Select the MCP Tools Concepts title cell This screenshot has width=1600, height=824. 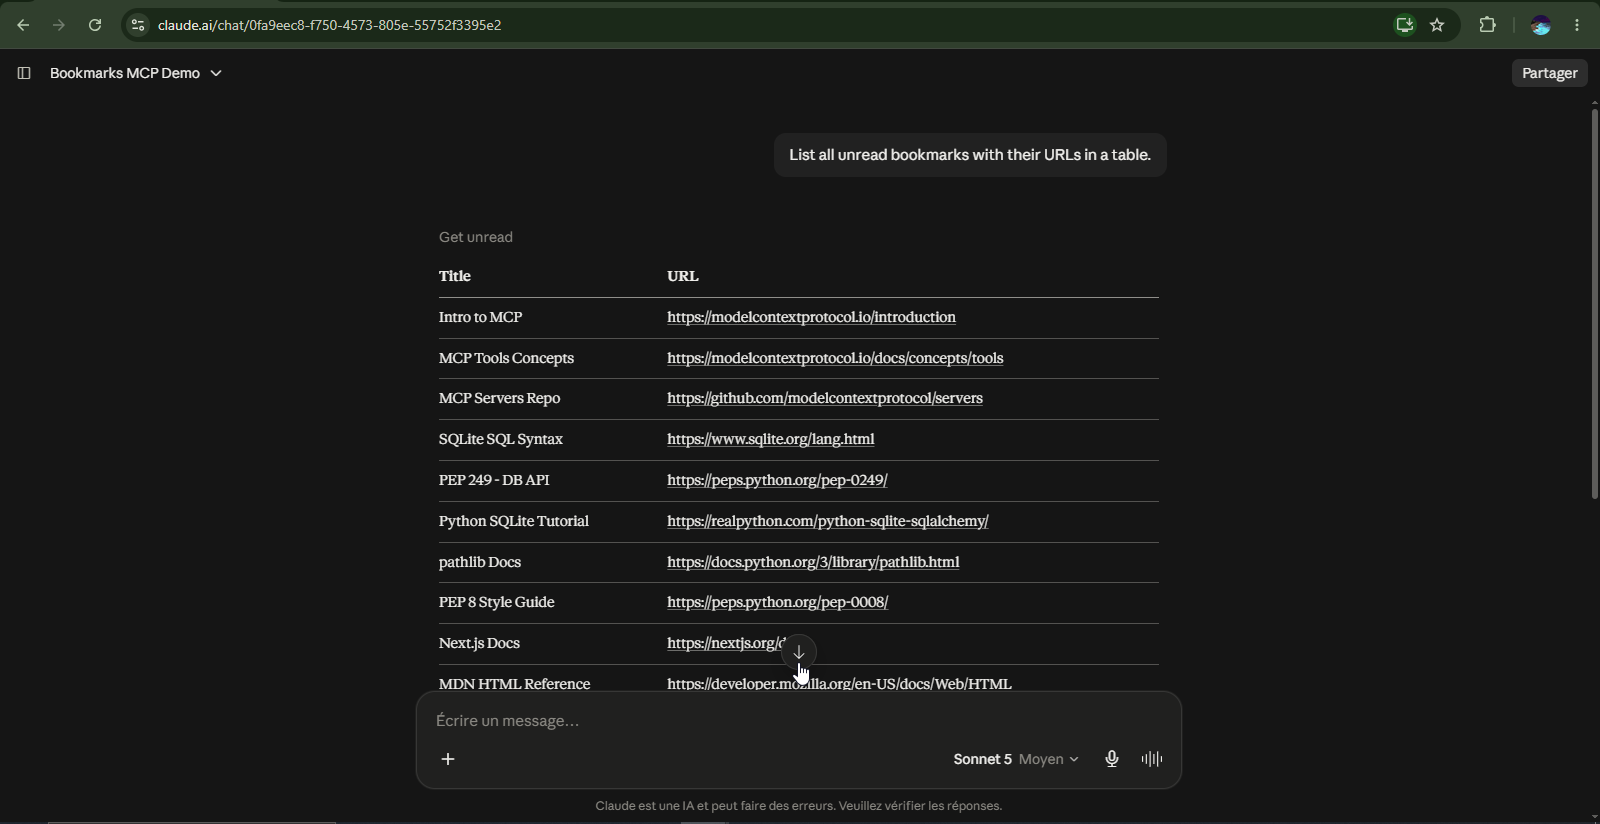tap(506, 358)
